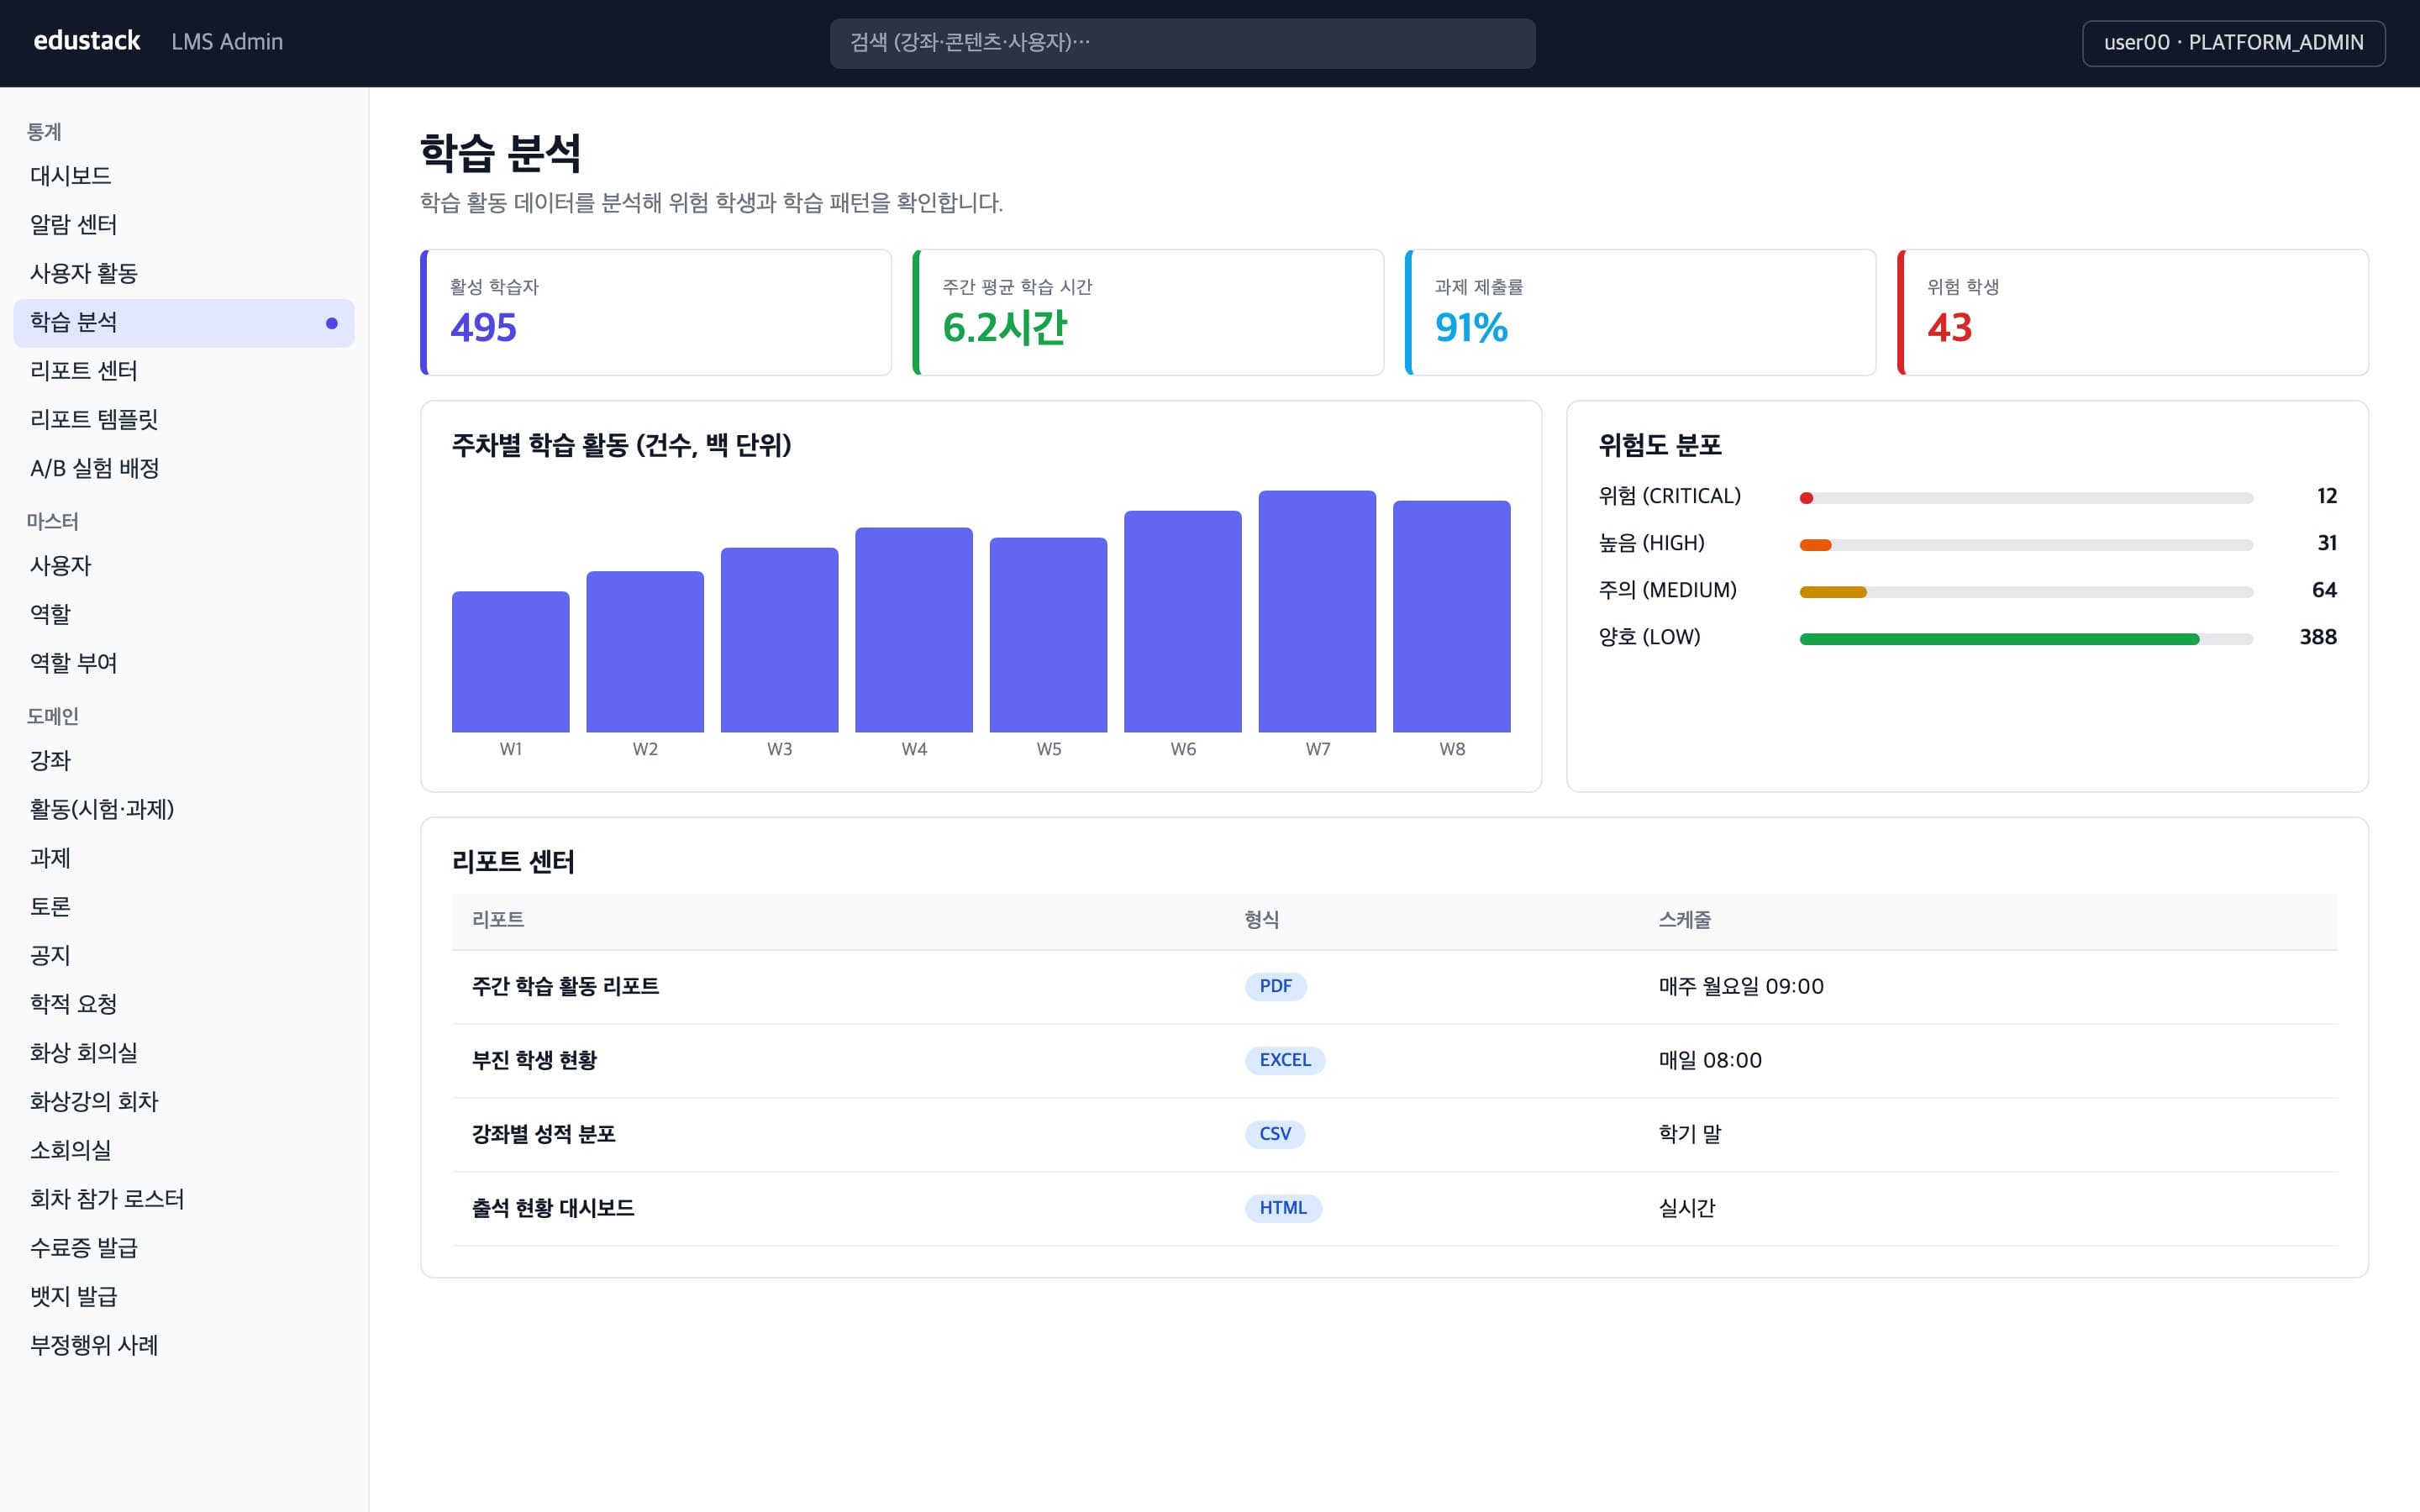The width and height of the screenshot is (2420, 1512).
Task: Open 부정행위 사례 in sidebar
Action: [x=184, y=1345]
